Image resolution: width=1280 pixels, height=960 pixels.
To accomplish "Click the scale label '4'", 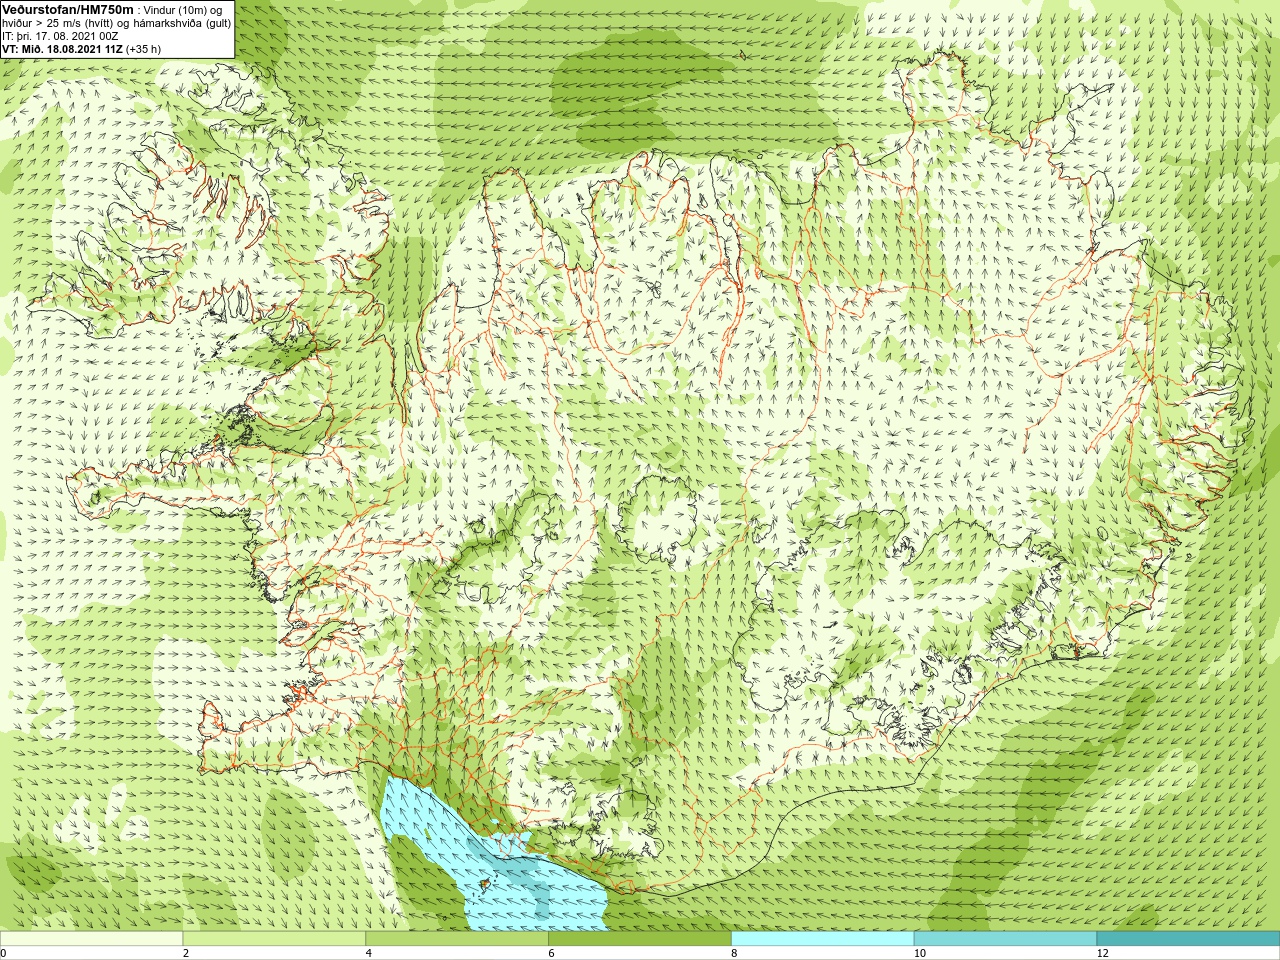I will pos(369,953).
